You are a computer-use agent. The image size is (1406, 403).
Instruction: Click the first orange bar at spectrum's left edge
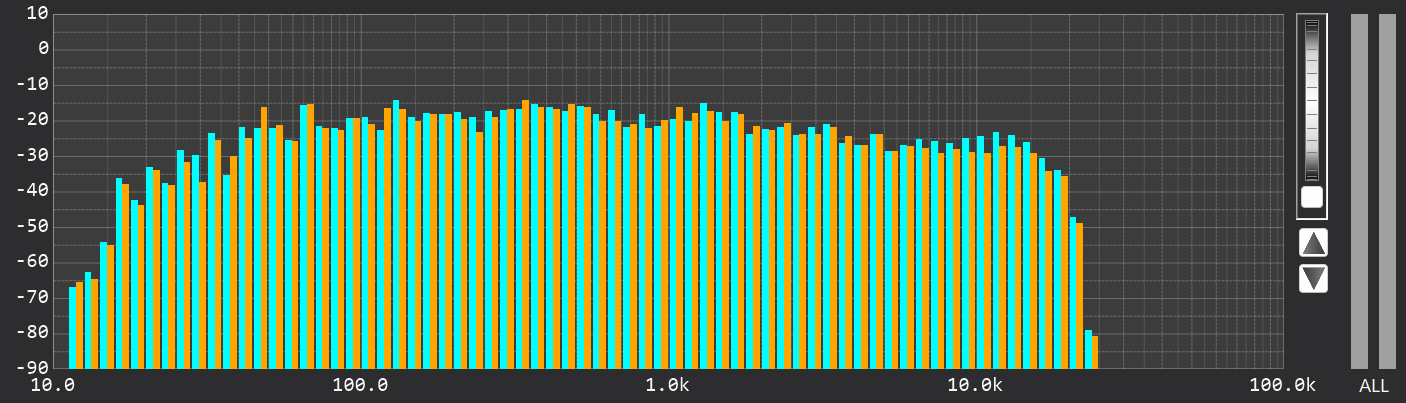(x=79, y=325)
